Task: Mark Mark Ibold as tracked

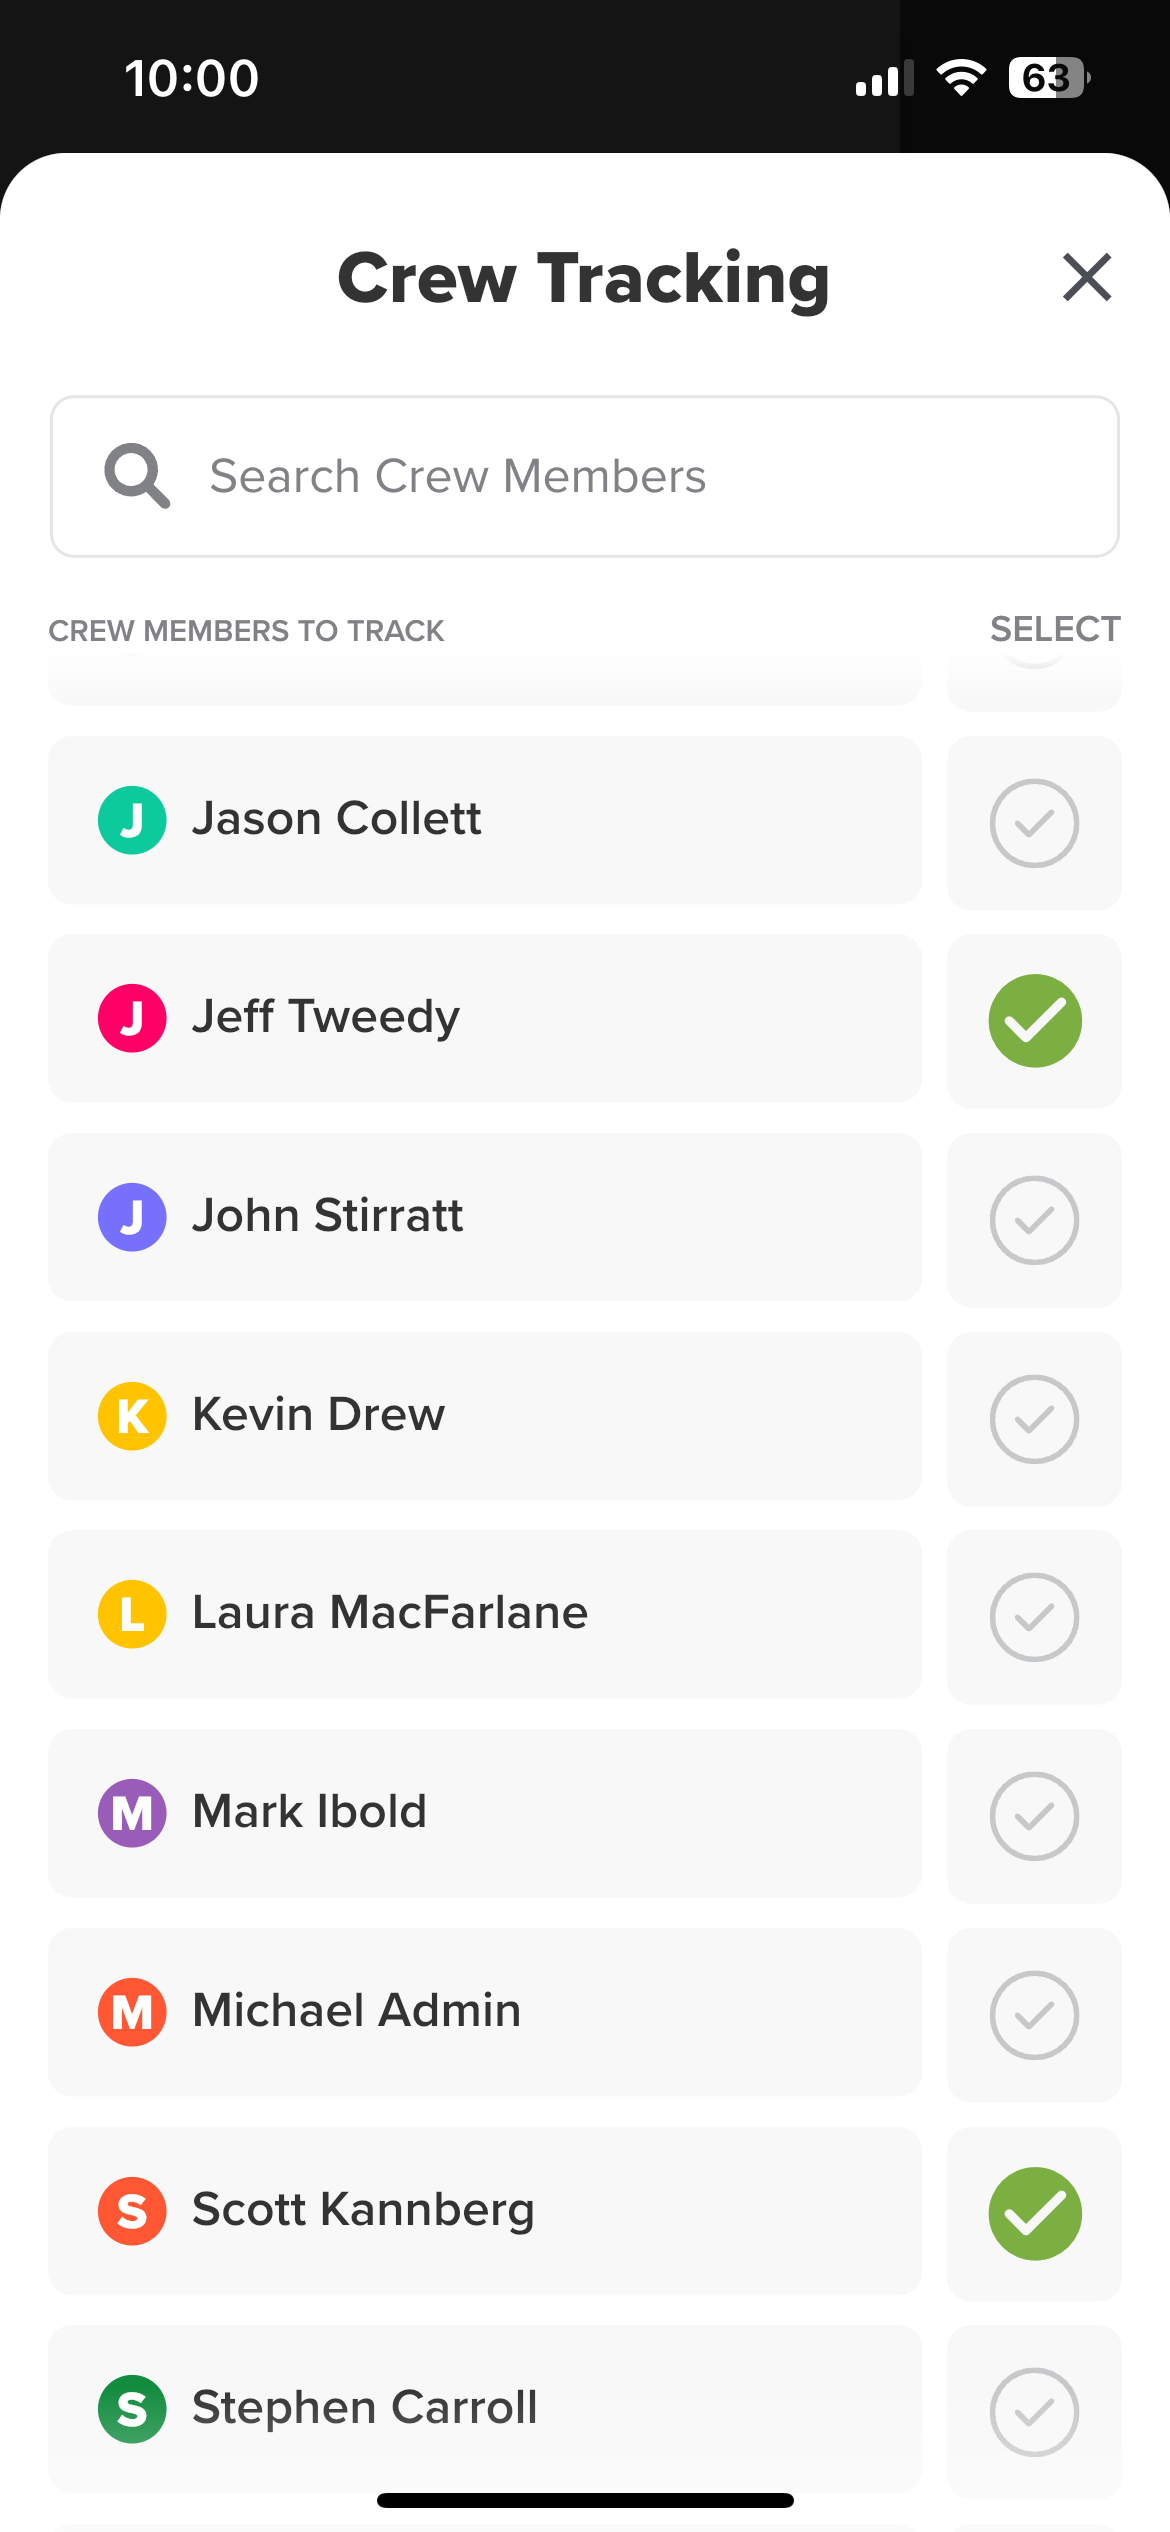Action: pos(1034,1816)
